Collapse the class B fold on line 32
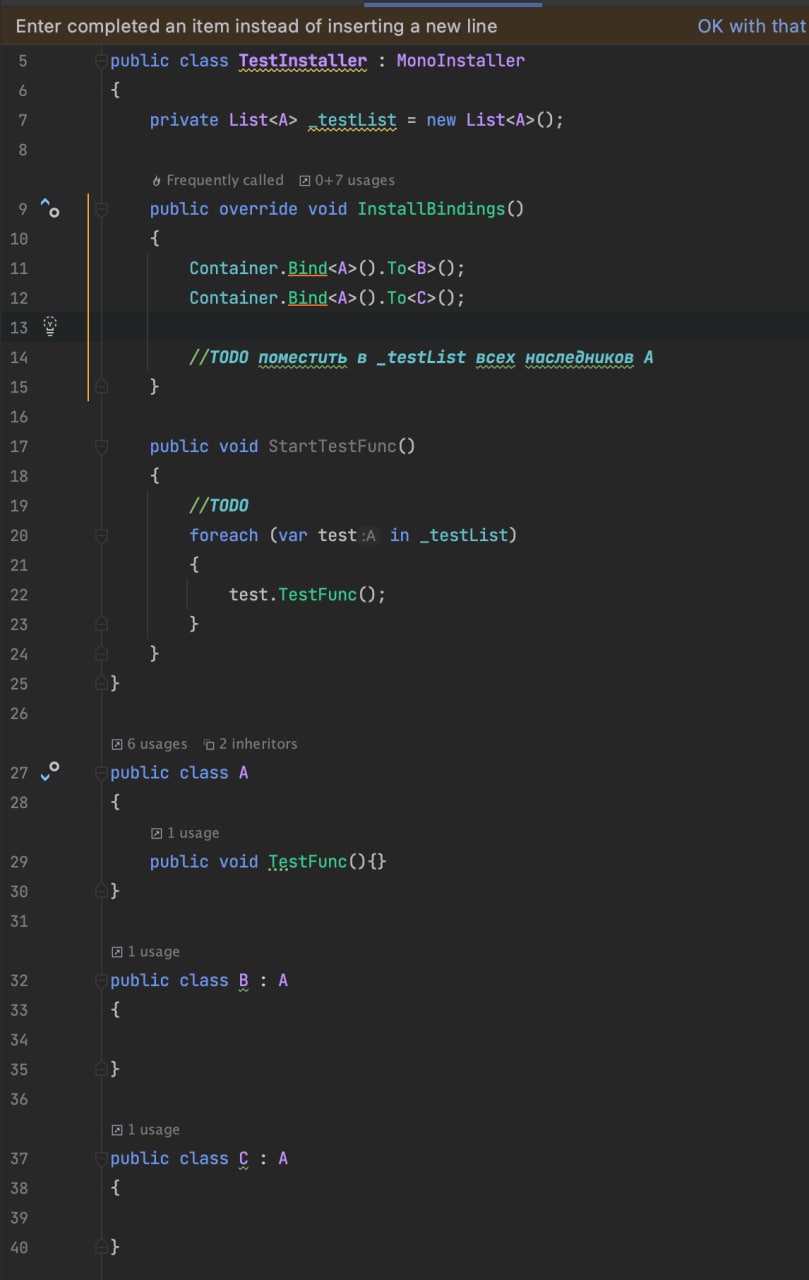The height and width of the screenshot is (1280, 809). point(101,981)
